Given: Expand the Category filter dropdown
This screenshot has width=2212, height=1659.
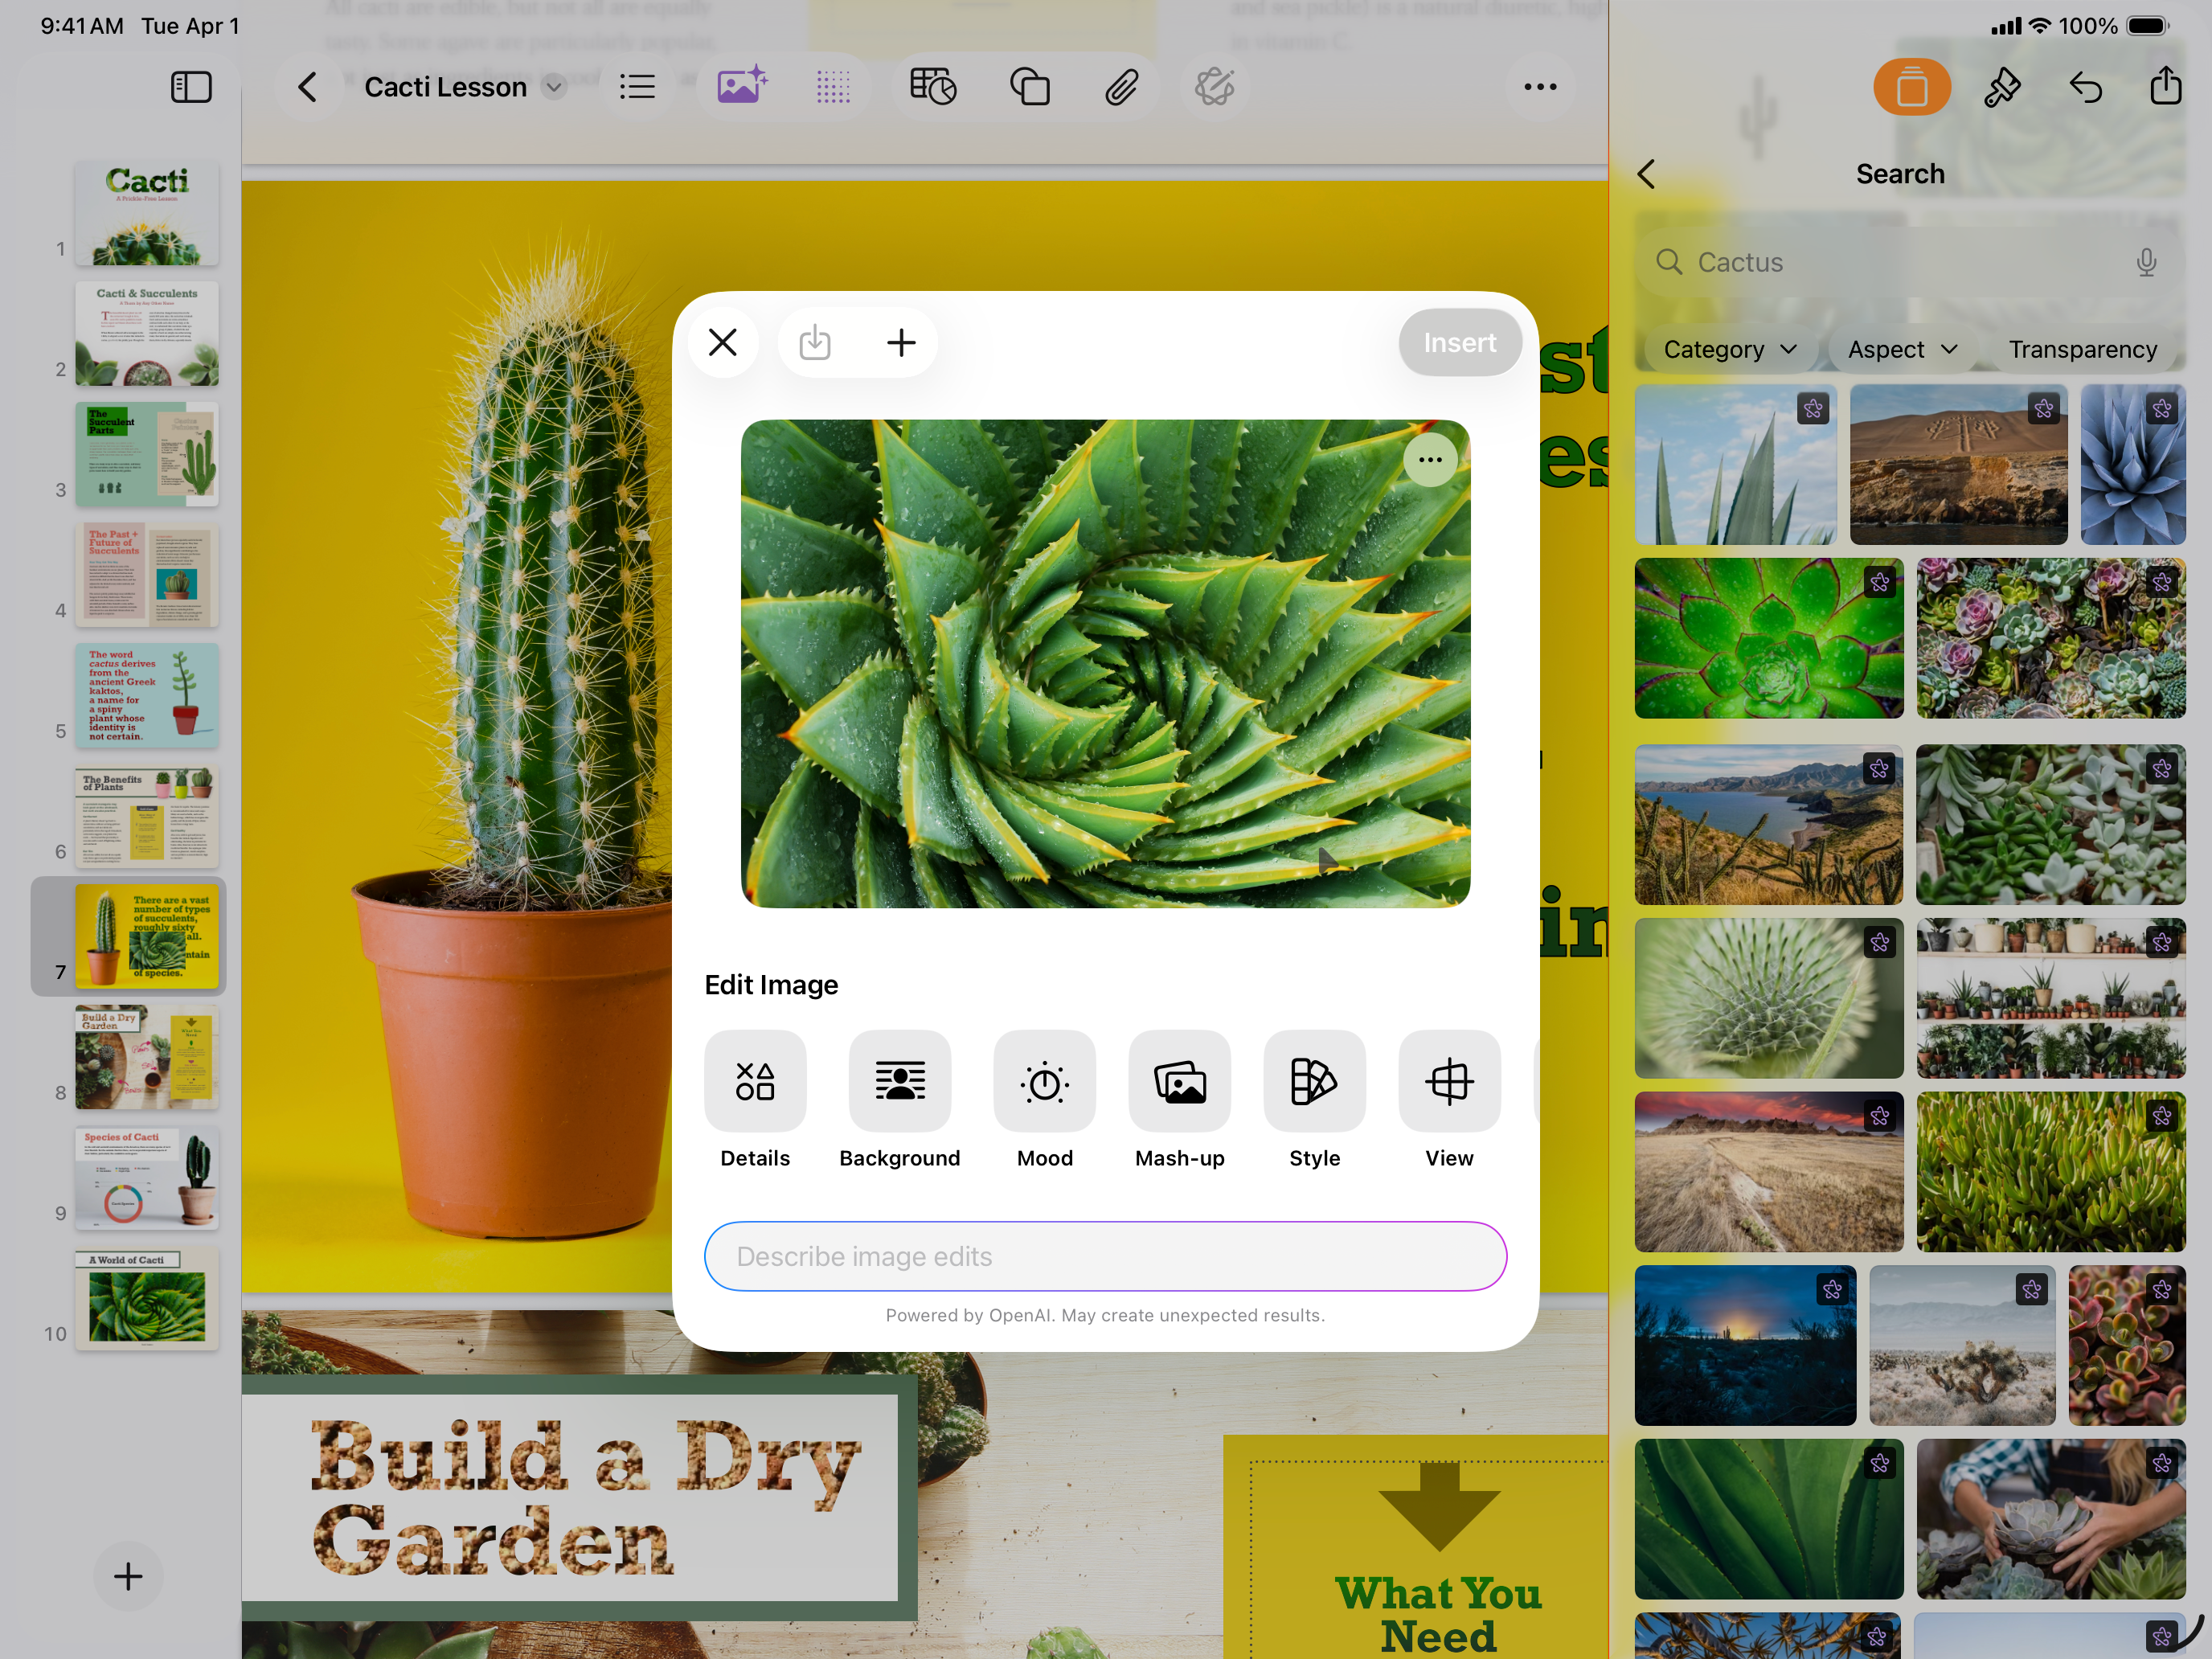Looking at the screenshot, I should tap(1729, 349).
